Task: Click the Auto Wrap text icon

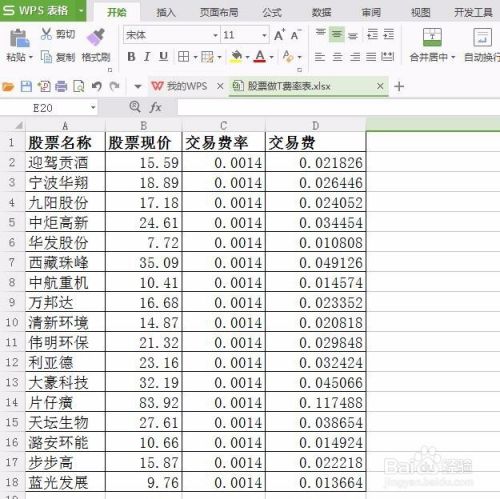Action: coord(482,37)
